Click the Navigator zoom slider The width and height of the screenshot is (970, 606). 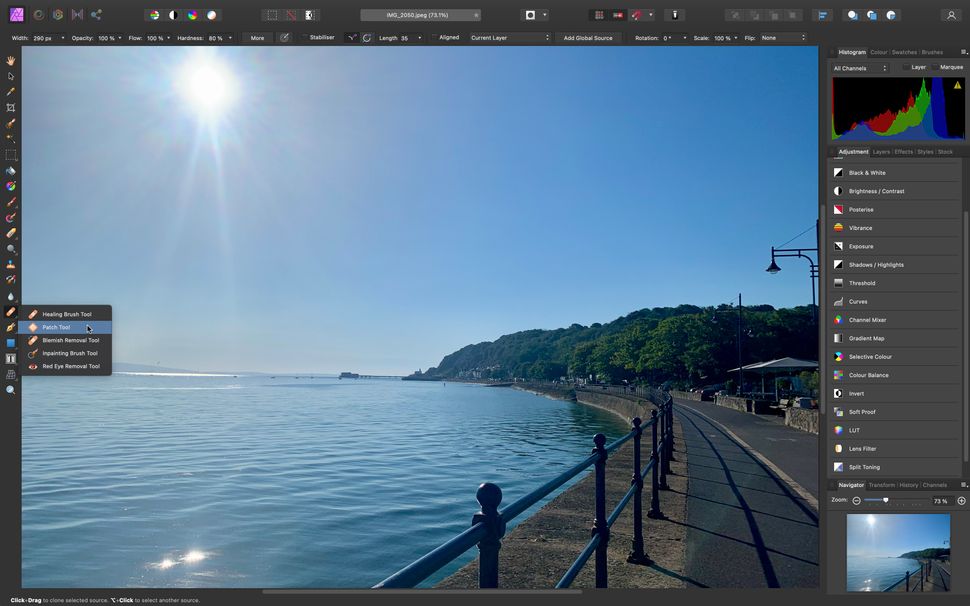click(885, 500)
